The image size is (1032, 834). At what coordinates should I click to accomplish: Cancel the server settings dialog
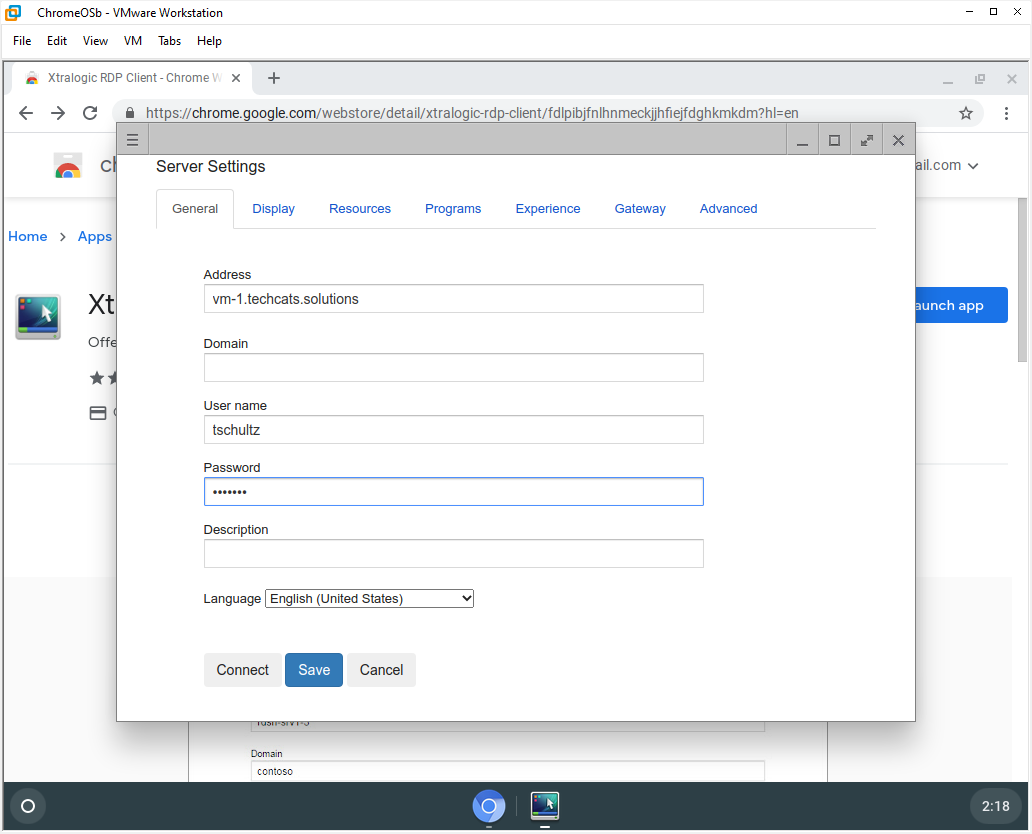pos(381,670)
